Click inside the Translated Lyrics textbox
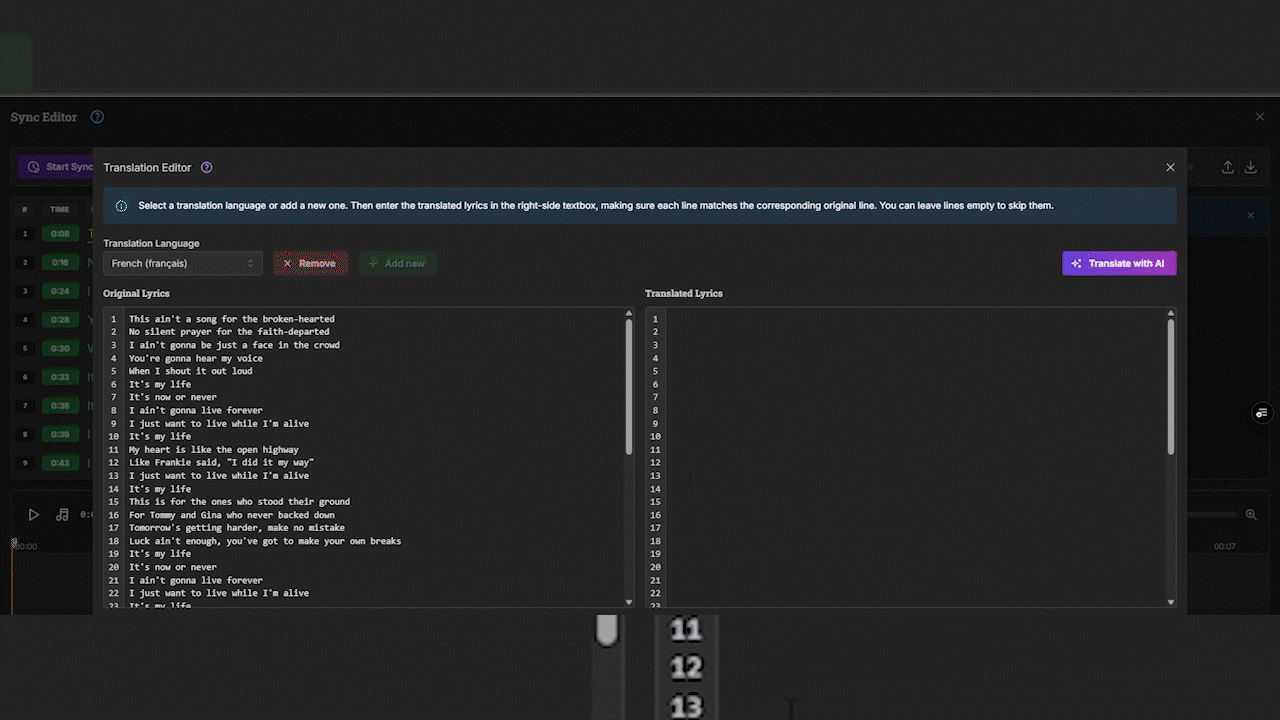This screenshot has height=720, width=1280. pos(915,457)
